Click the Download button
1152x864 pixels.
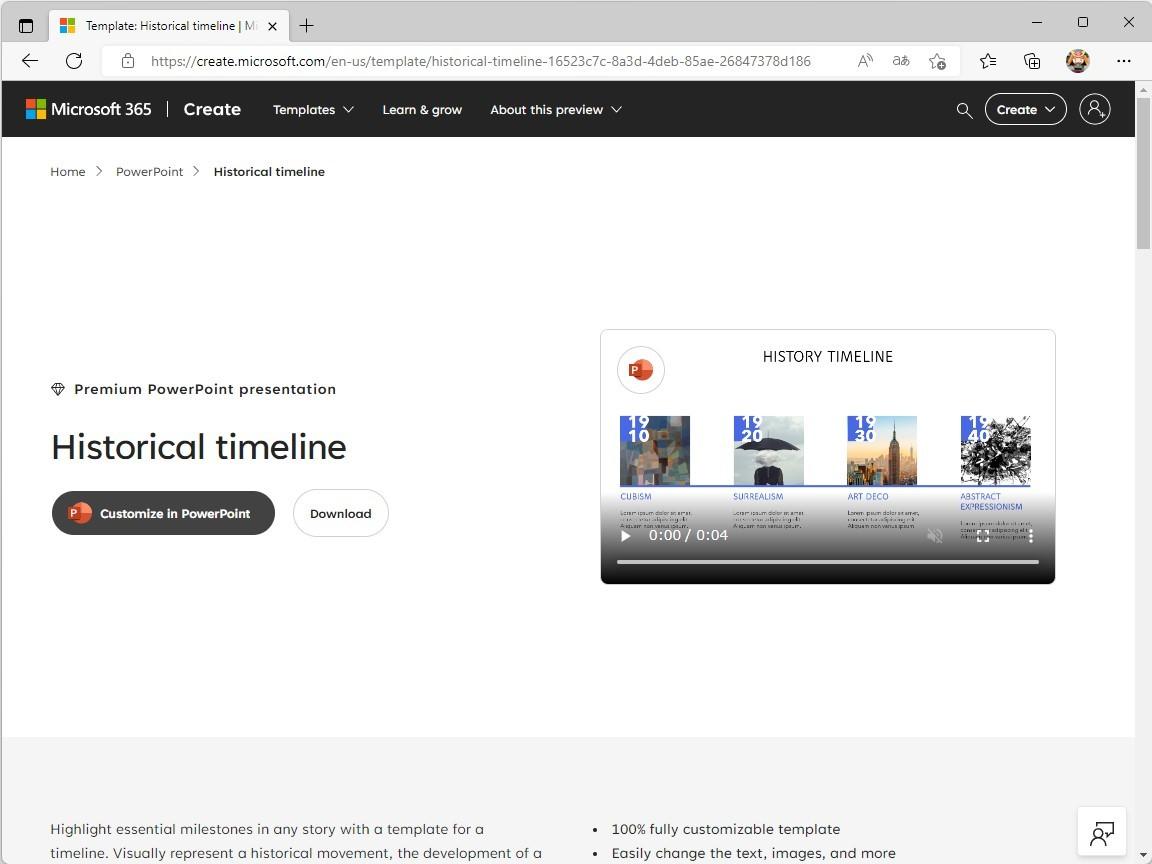click(341, 513)
